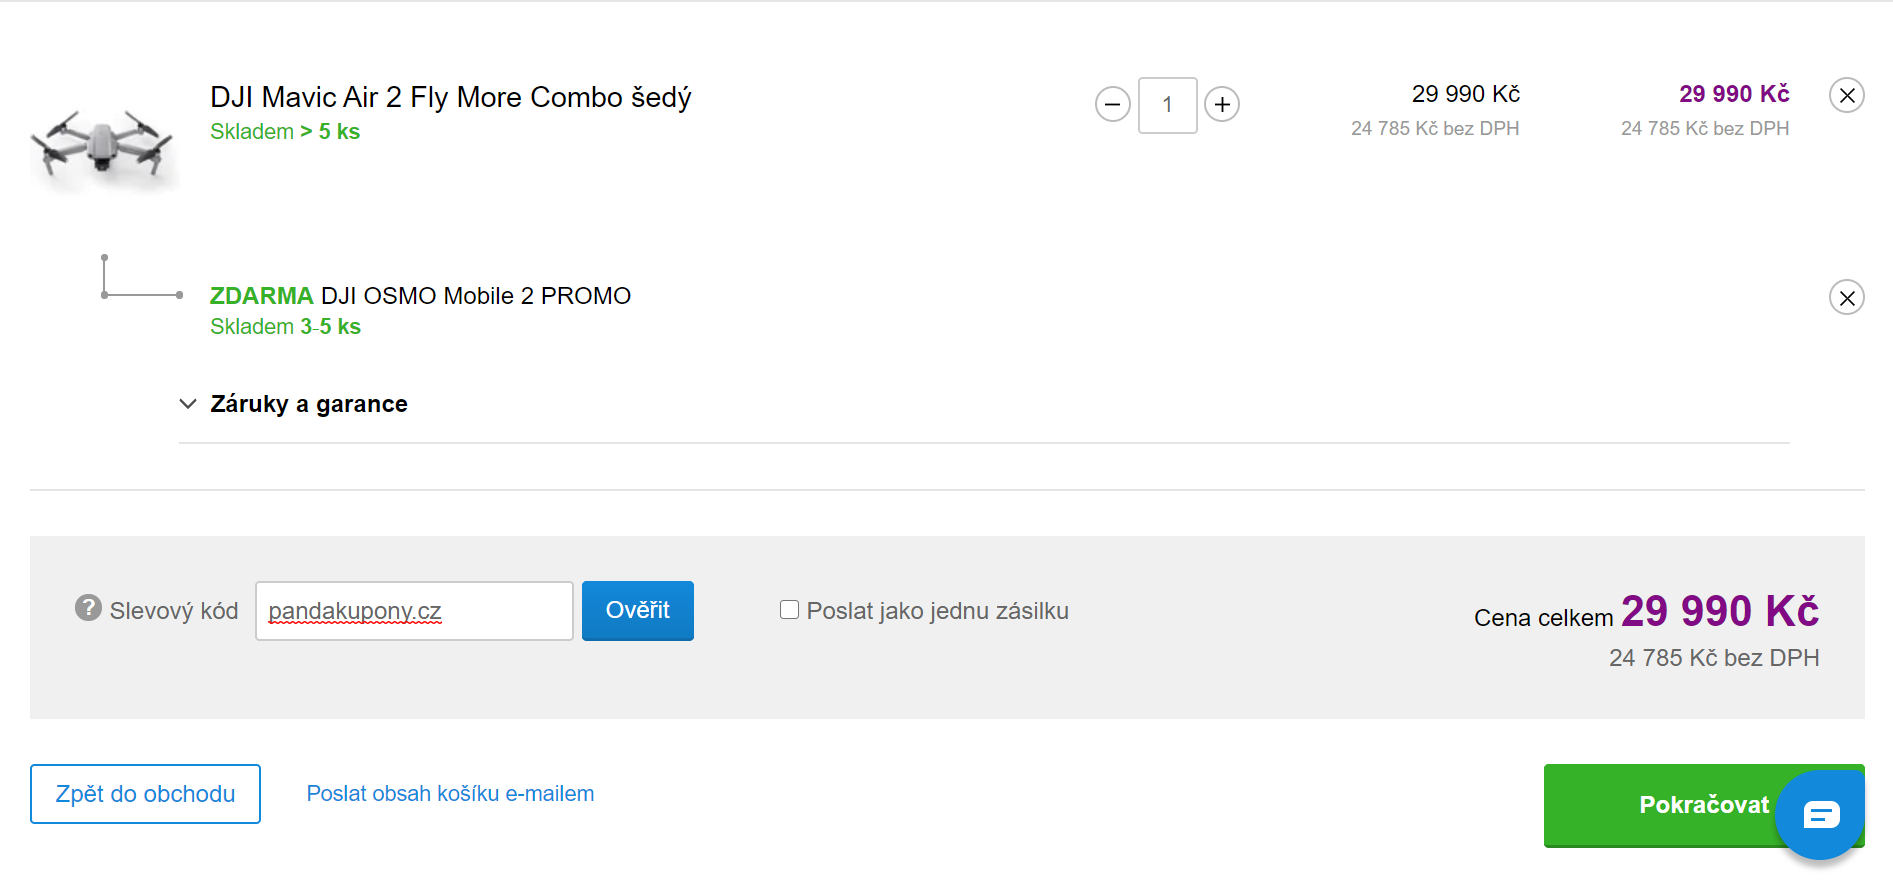Open the blue chat bubble widget
The width and height of the screenshot is (1893, 885).
(x=1820, y=815)
